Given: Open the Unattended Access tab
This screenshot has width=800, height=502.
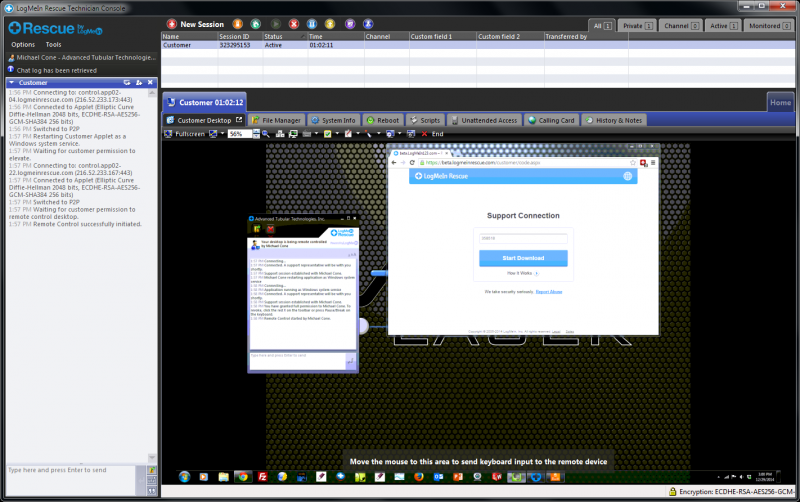Looking at the screenshot, I should point(484,120).
